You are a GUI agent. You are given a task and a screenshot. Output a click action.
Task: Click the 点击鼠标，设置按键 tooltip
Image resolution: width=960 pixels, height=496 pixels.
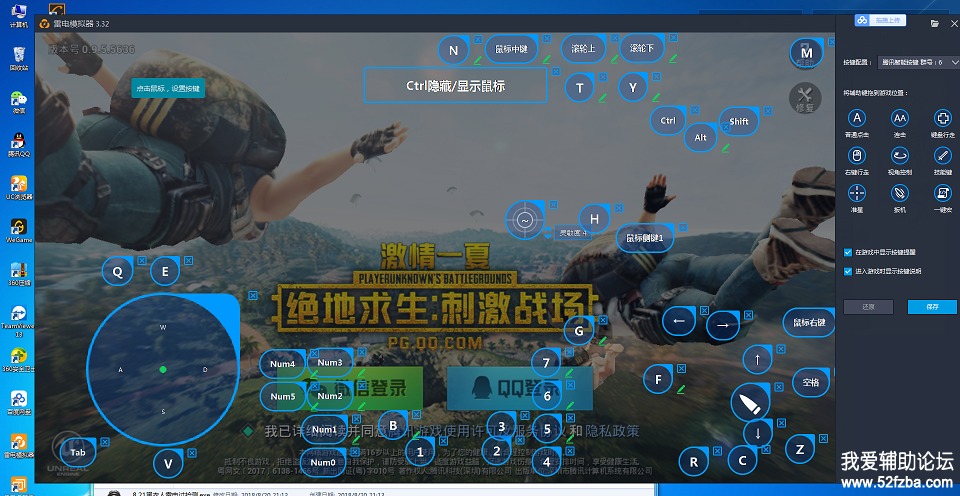coord(168,89)
